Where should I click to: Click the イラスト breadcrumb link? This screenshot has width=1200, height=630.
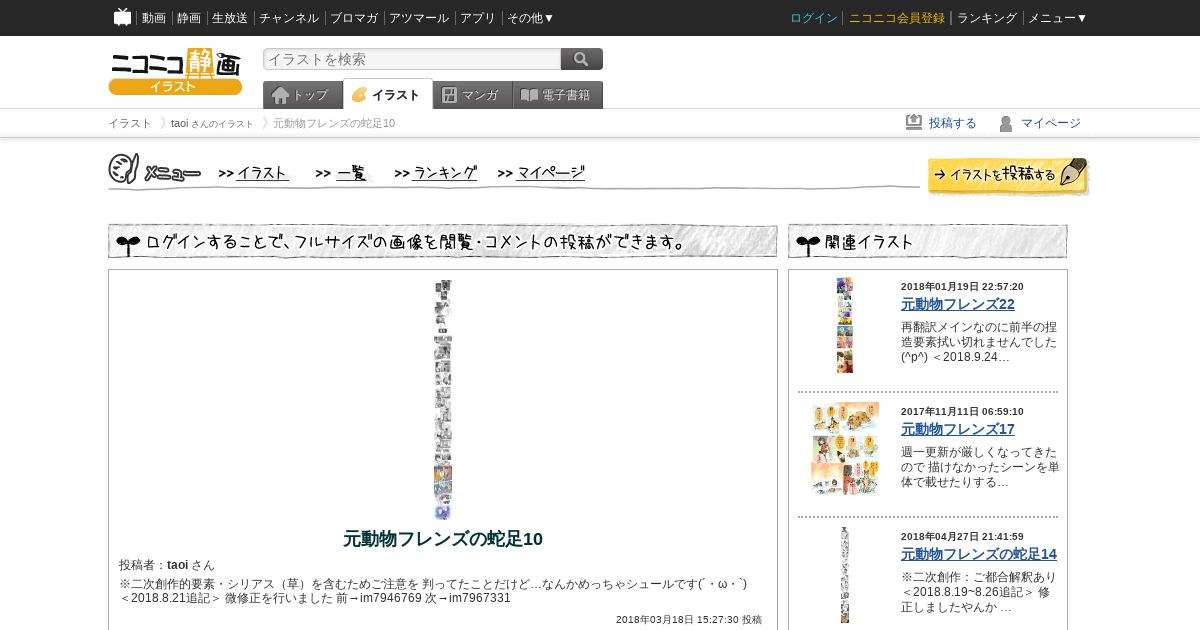(130, 123)
